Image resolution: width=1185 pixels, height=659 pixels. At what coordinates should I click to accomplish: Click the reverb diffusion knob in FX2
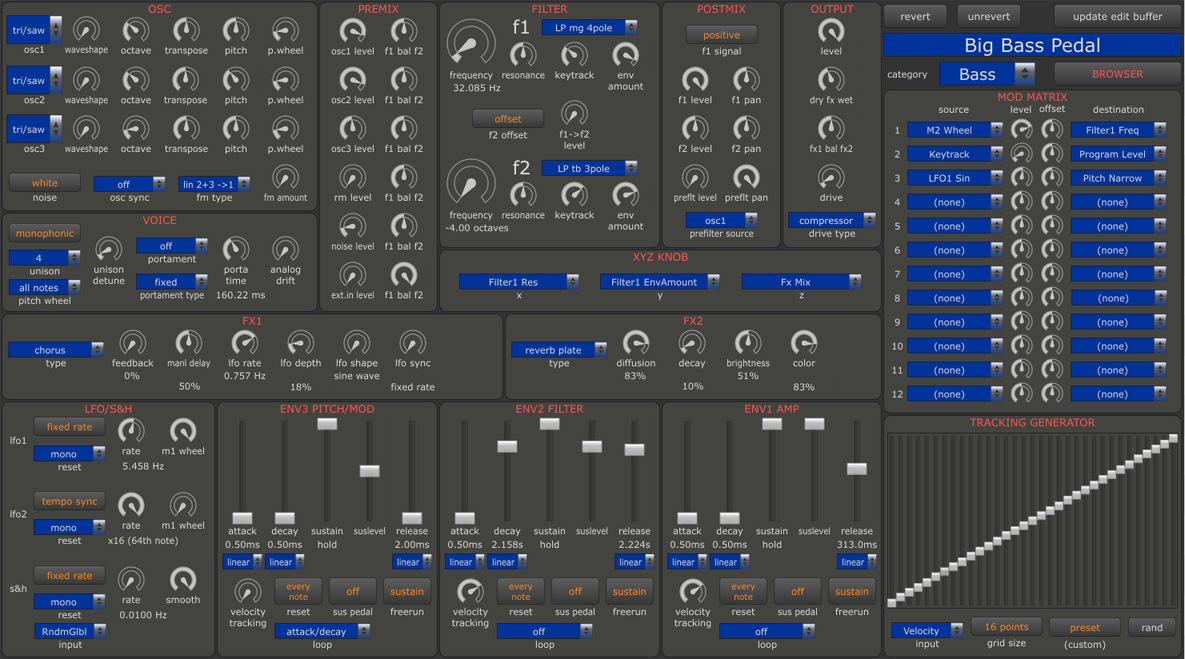tap(636, 343)
